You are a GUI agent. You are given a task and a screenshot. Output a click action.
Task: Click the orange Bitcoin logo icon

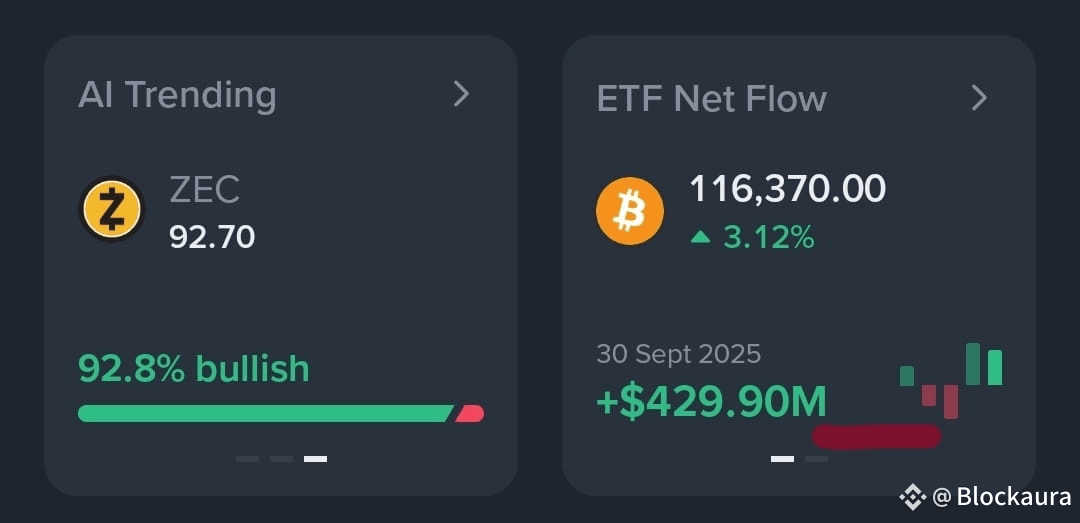tap(630, 211)
